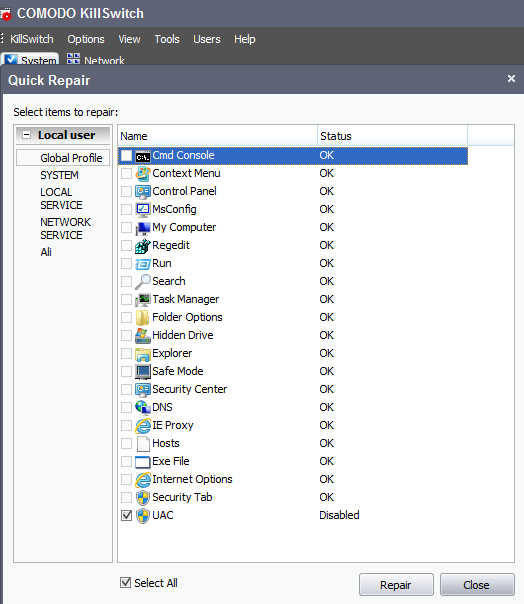Select the Hidden Drive icon

coord(143,336)
